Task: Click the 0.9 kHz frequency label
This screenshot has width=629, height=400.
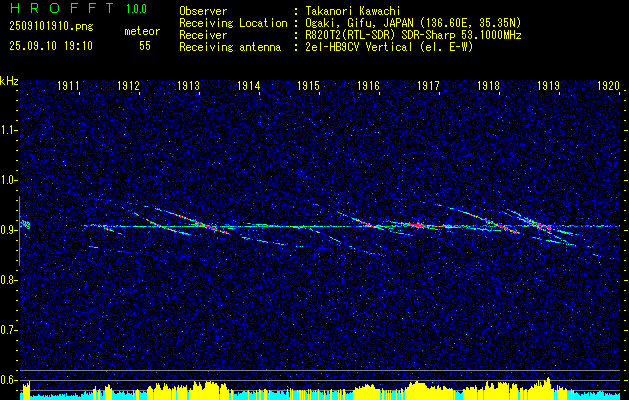Action: (x=9, y=230)
